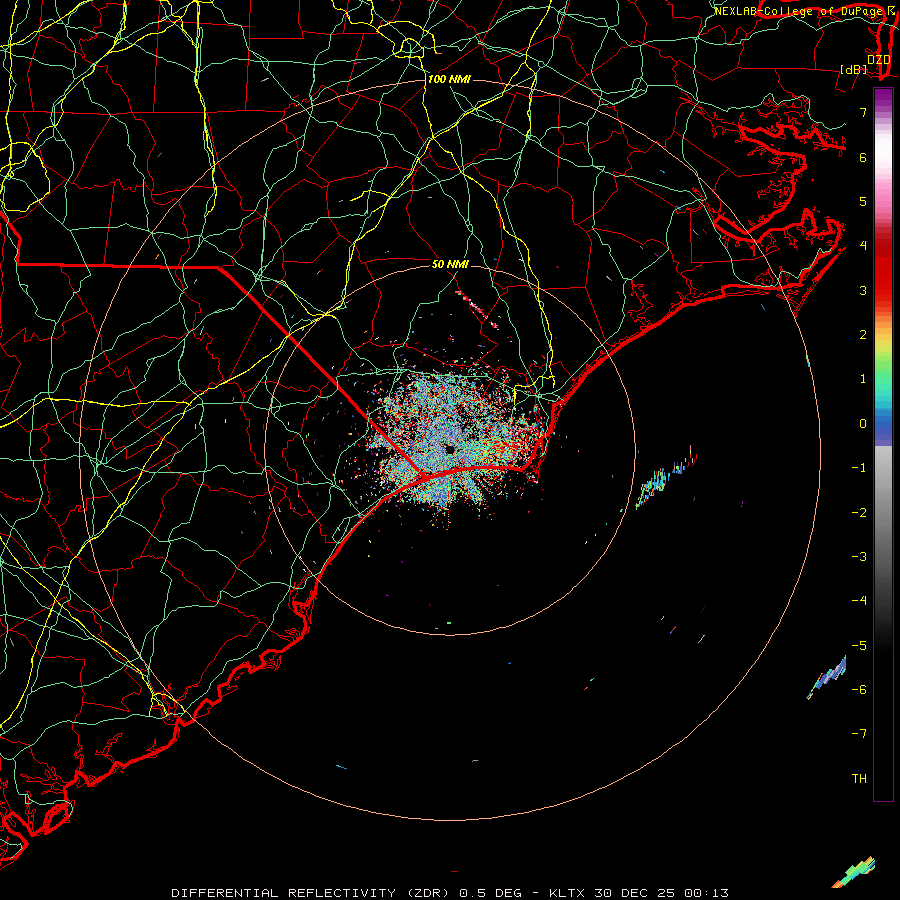Select the -2 value on the colorbar scale
Viewport: 900px width, 900px height.
pos(859,513)
